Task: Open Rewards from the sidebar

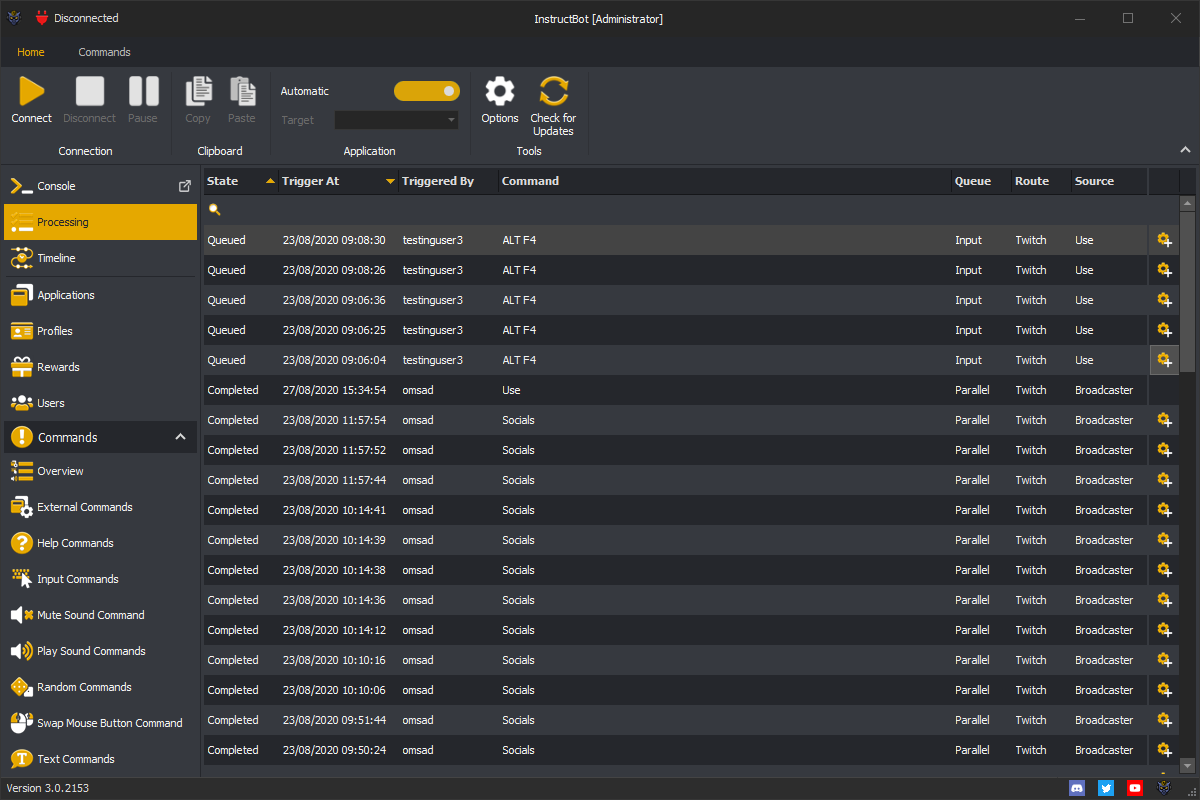Action: 100,367
